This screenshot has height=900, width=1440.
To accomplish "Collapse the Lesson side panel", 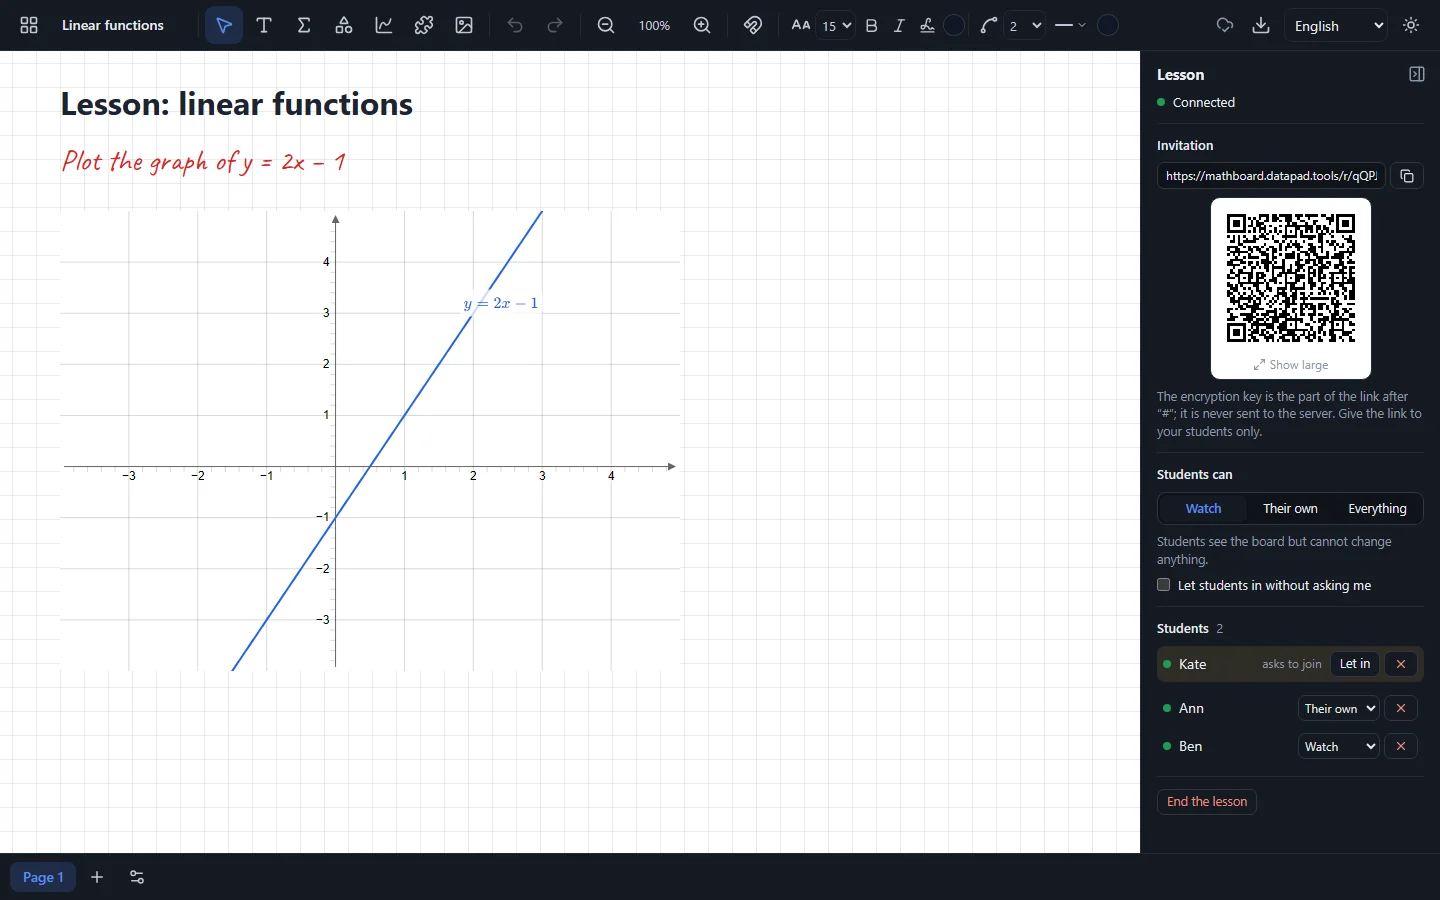I will [x=1416, y=74].
